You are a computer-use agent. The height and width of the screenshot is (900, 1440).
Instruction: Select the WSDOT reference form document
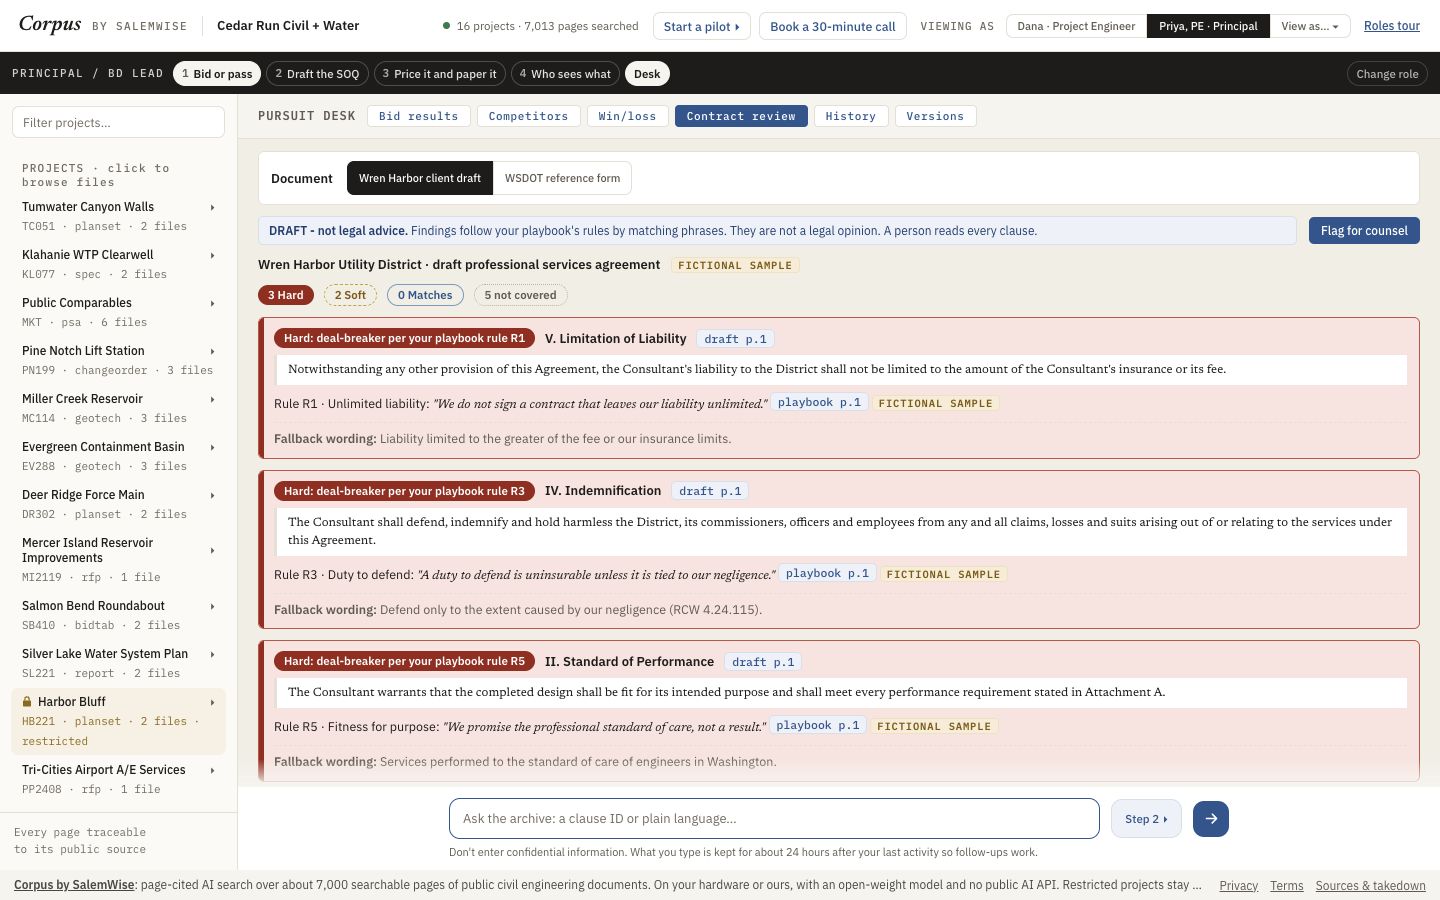click(x=562, y=178)
